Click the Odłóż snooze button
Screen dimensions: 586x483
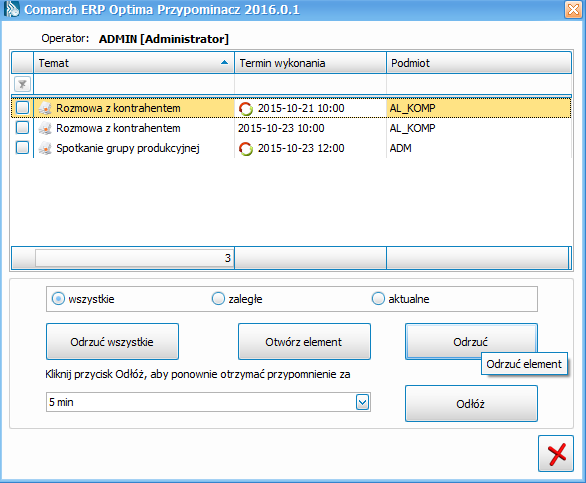click(471, 404)
